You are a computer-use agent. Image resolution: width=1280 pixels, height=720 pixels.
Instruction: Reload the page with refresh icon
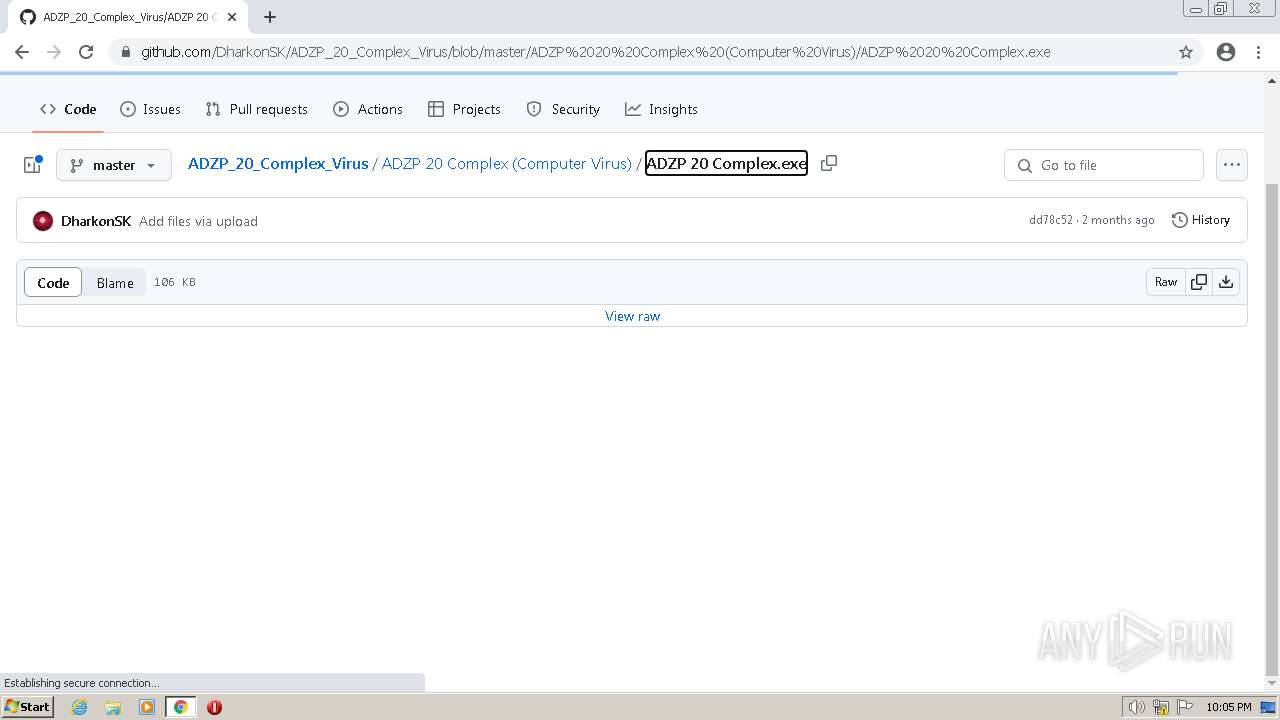tap(86, 52)
